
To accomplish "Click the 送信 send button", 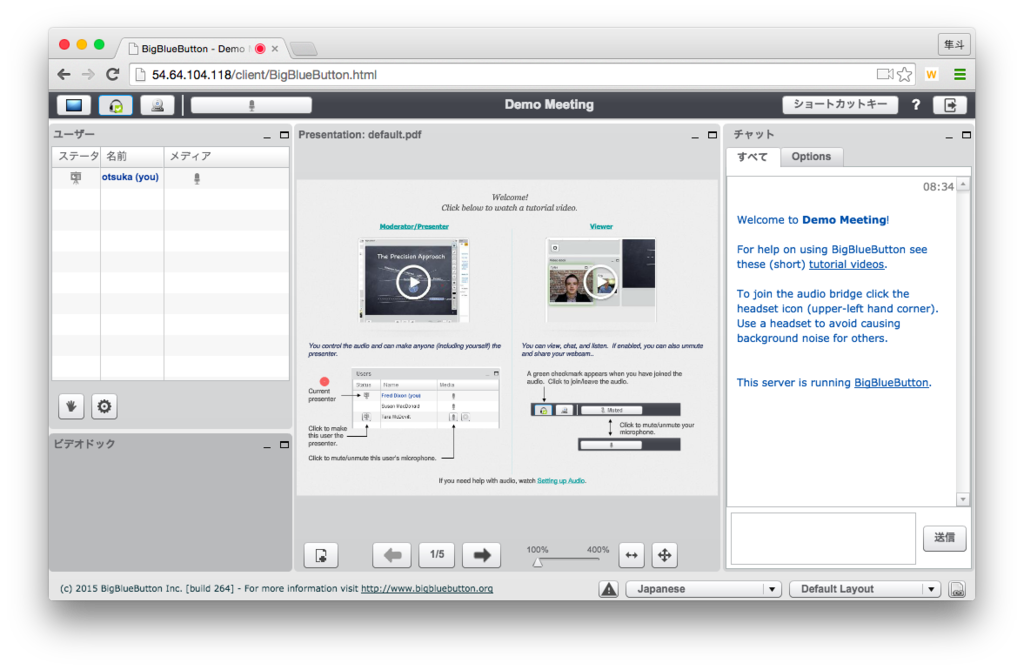I will (944, 537).
